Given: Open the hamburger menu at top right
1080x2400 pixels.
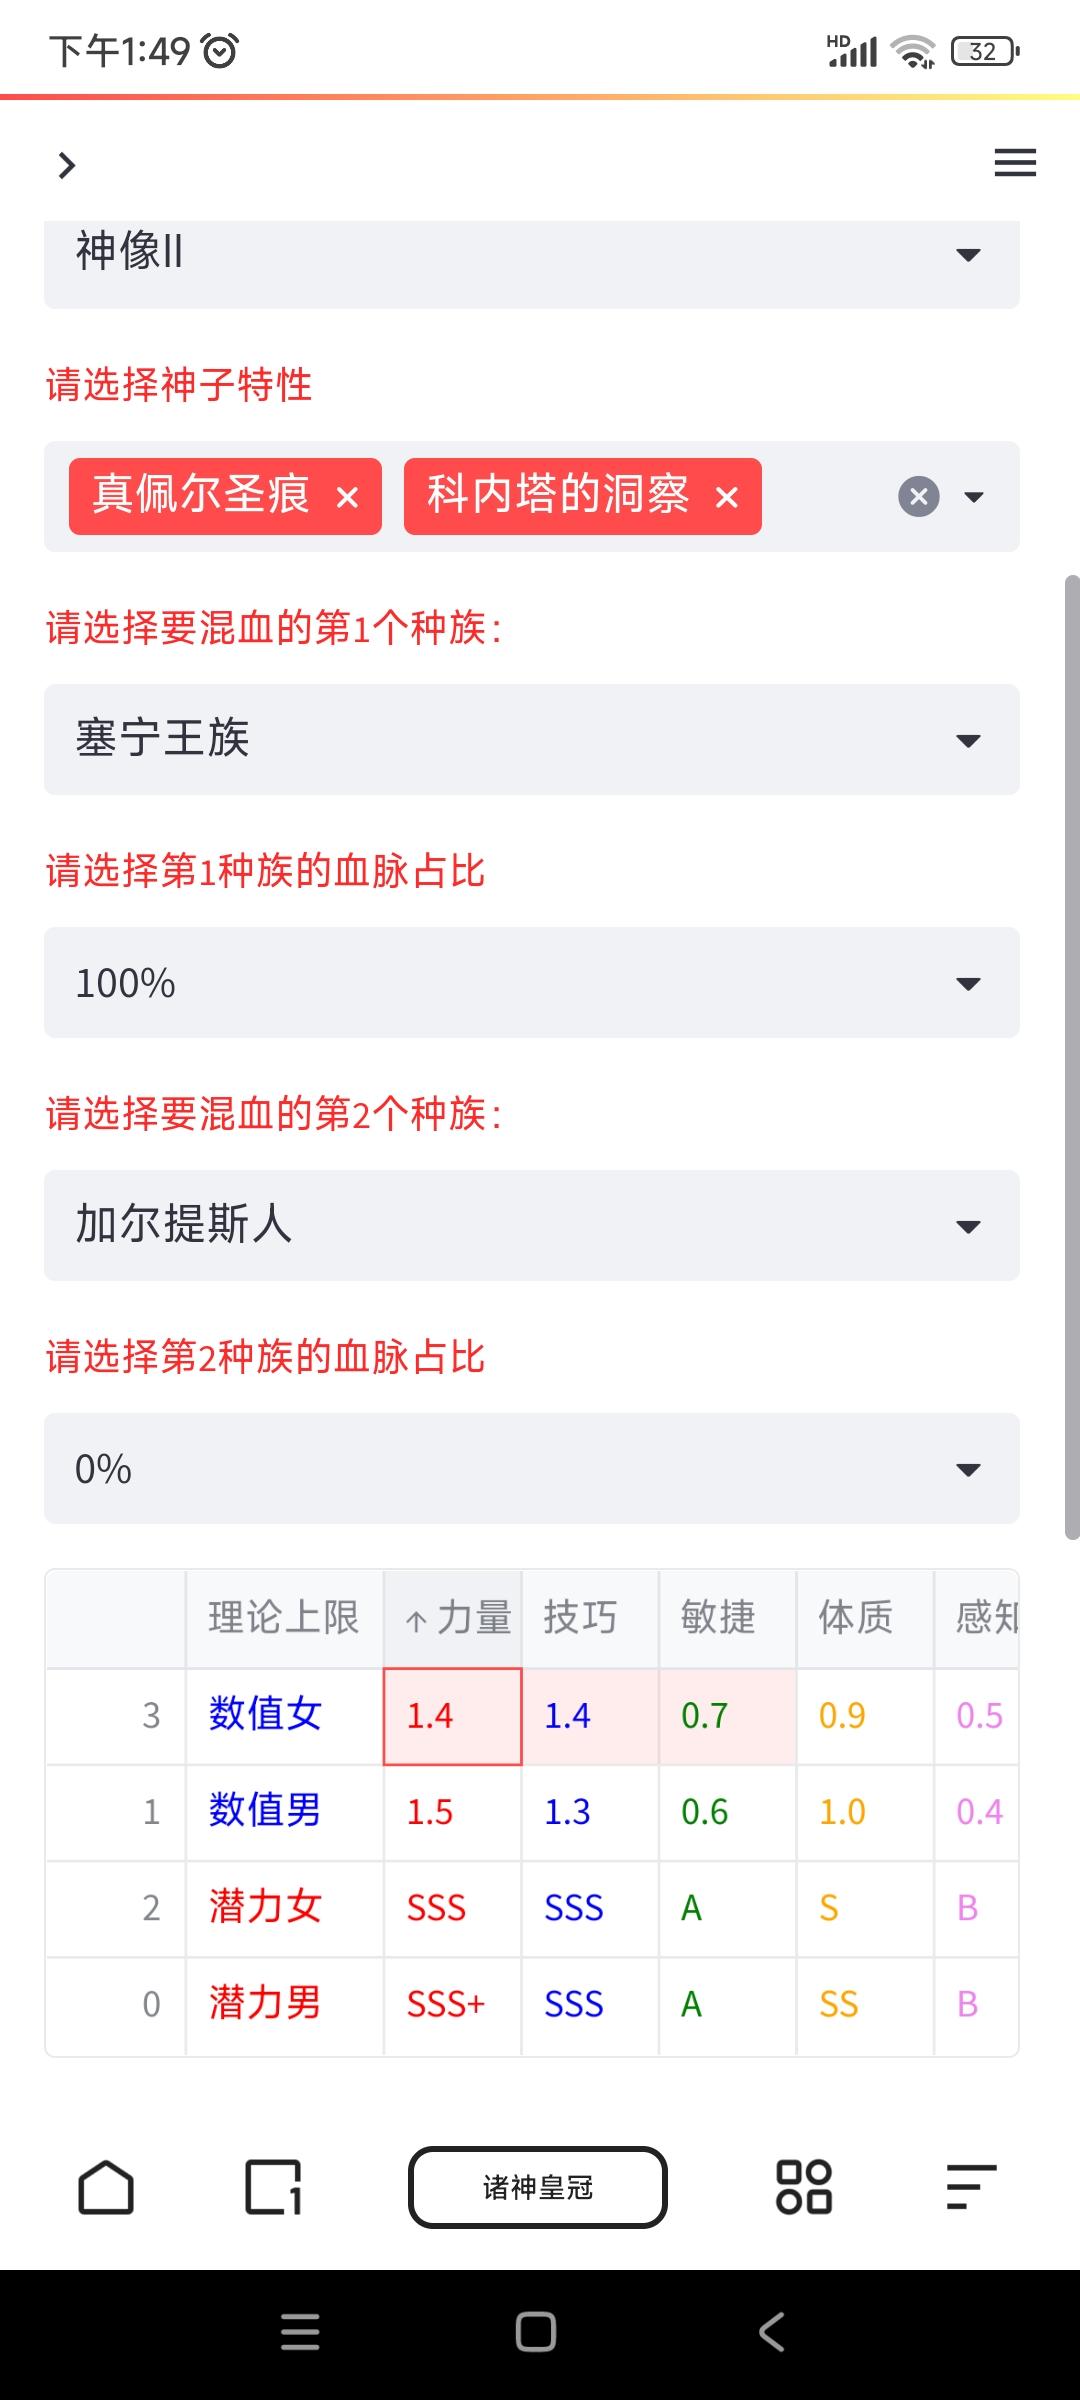Looking at the screenshot, I should (x=1015, y=163).
